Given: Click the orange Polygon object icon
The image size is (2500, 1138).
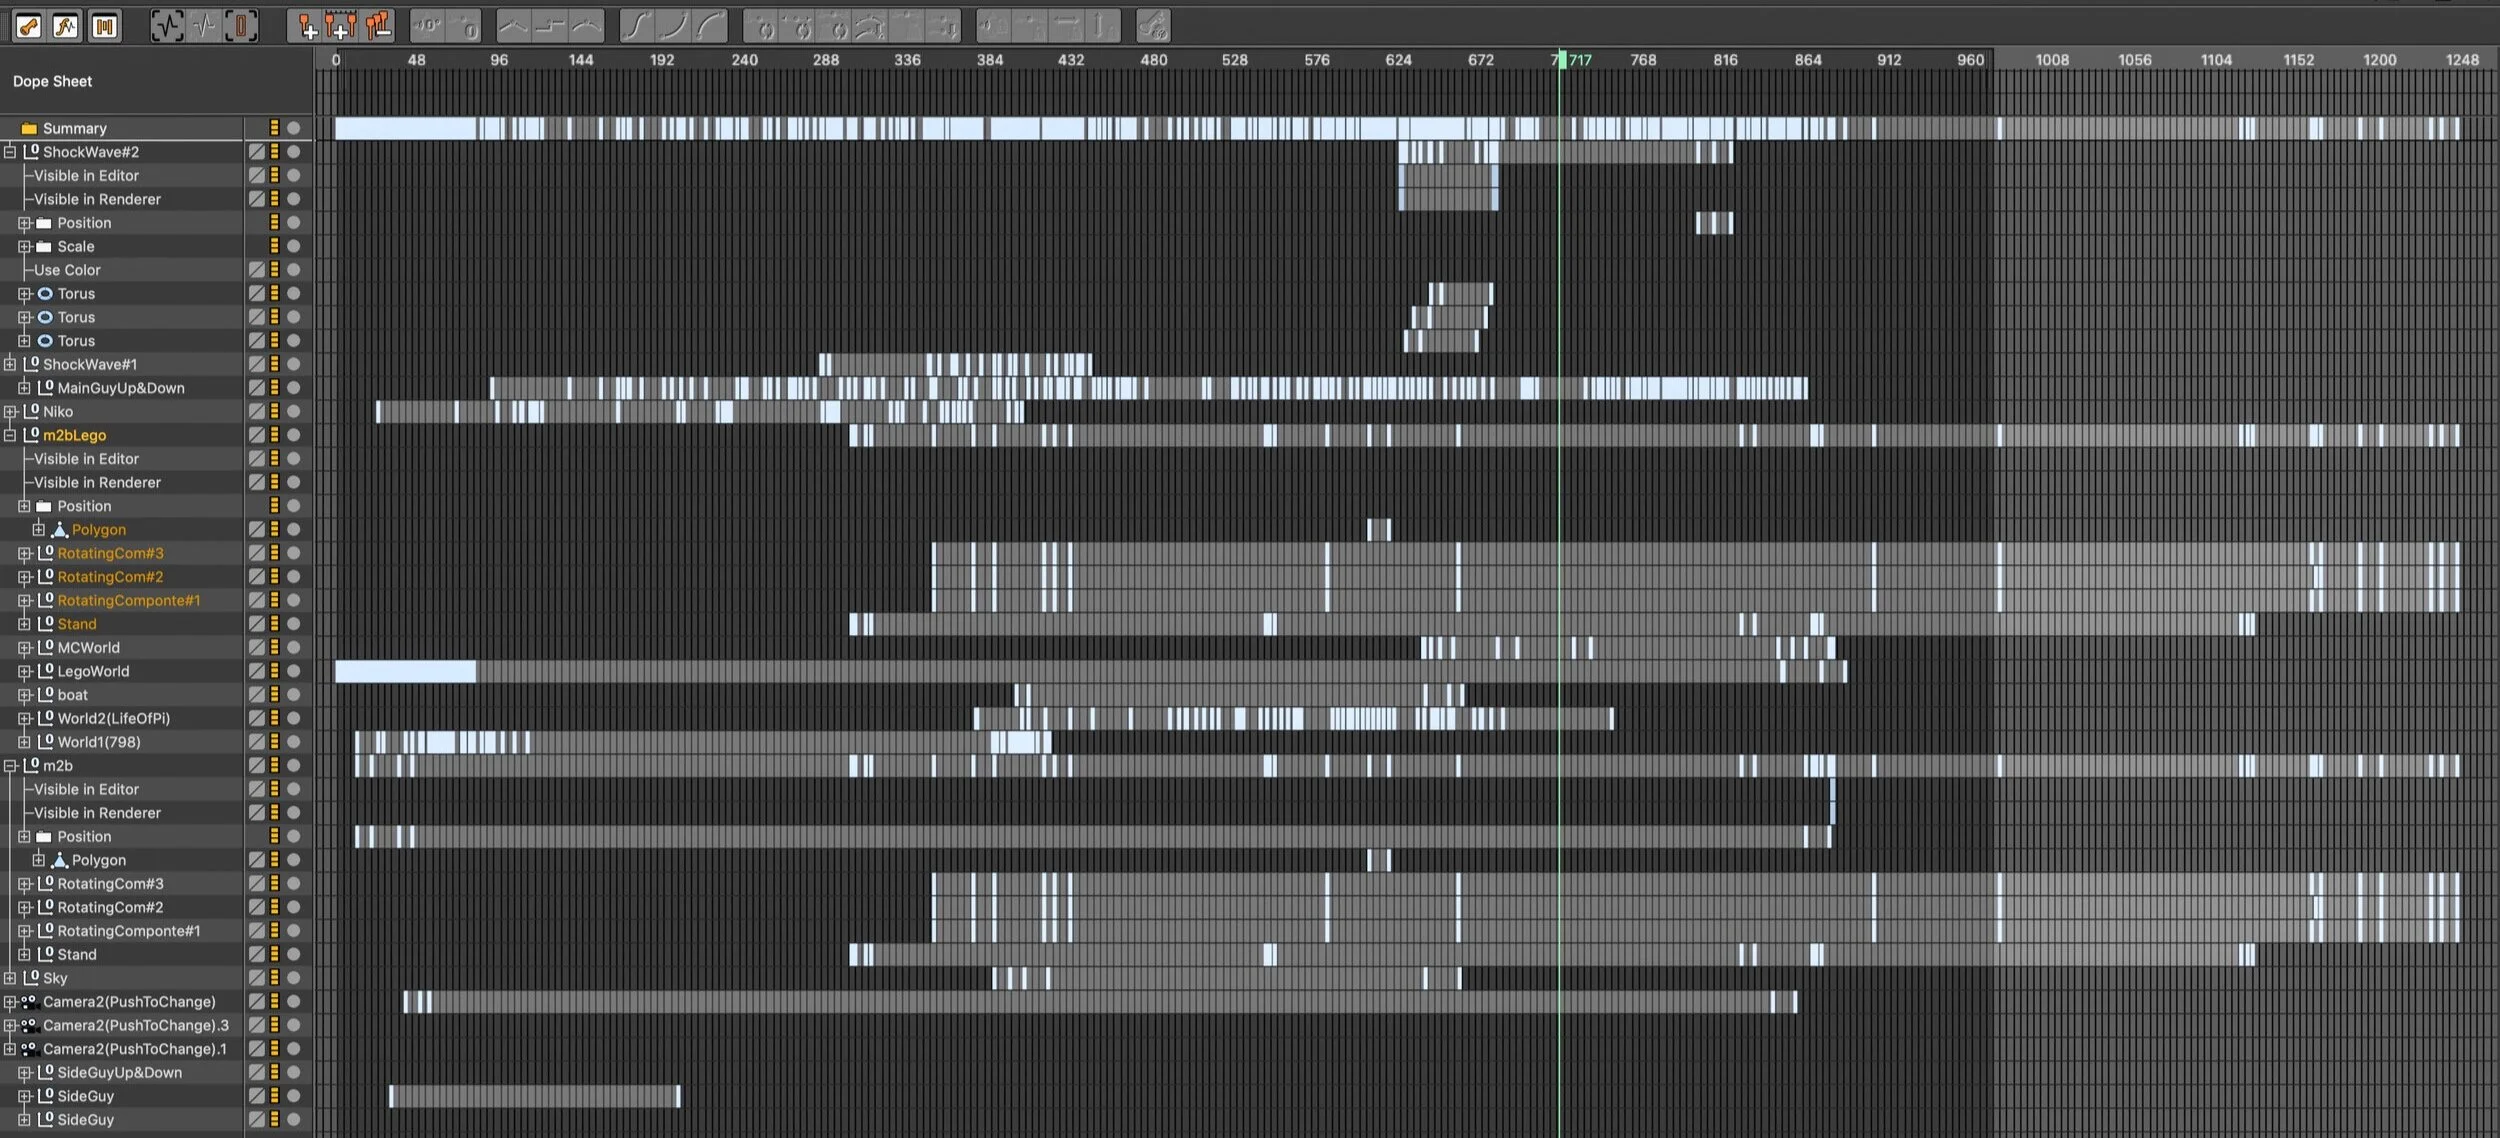Looking at the screenshot, I should click(x=60, y=530).
